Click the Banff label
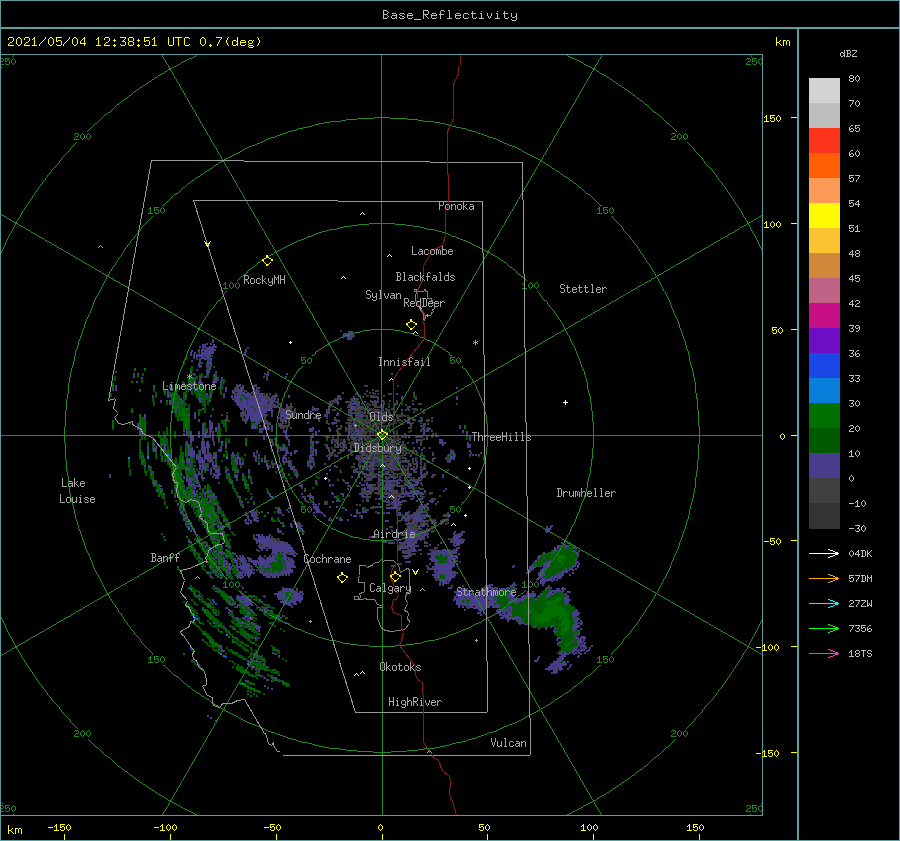This screenshot has height=841, width=900. 165,557
